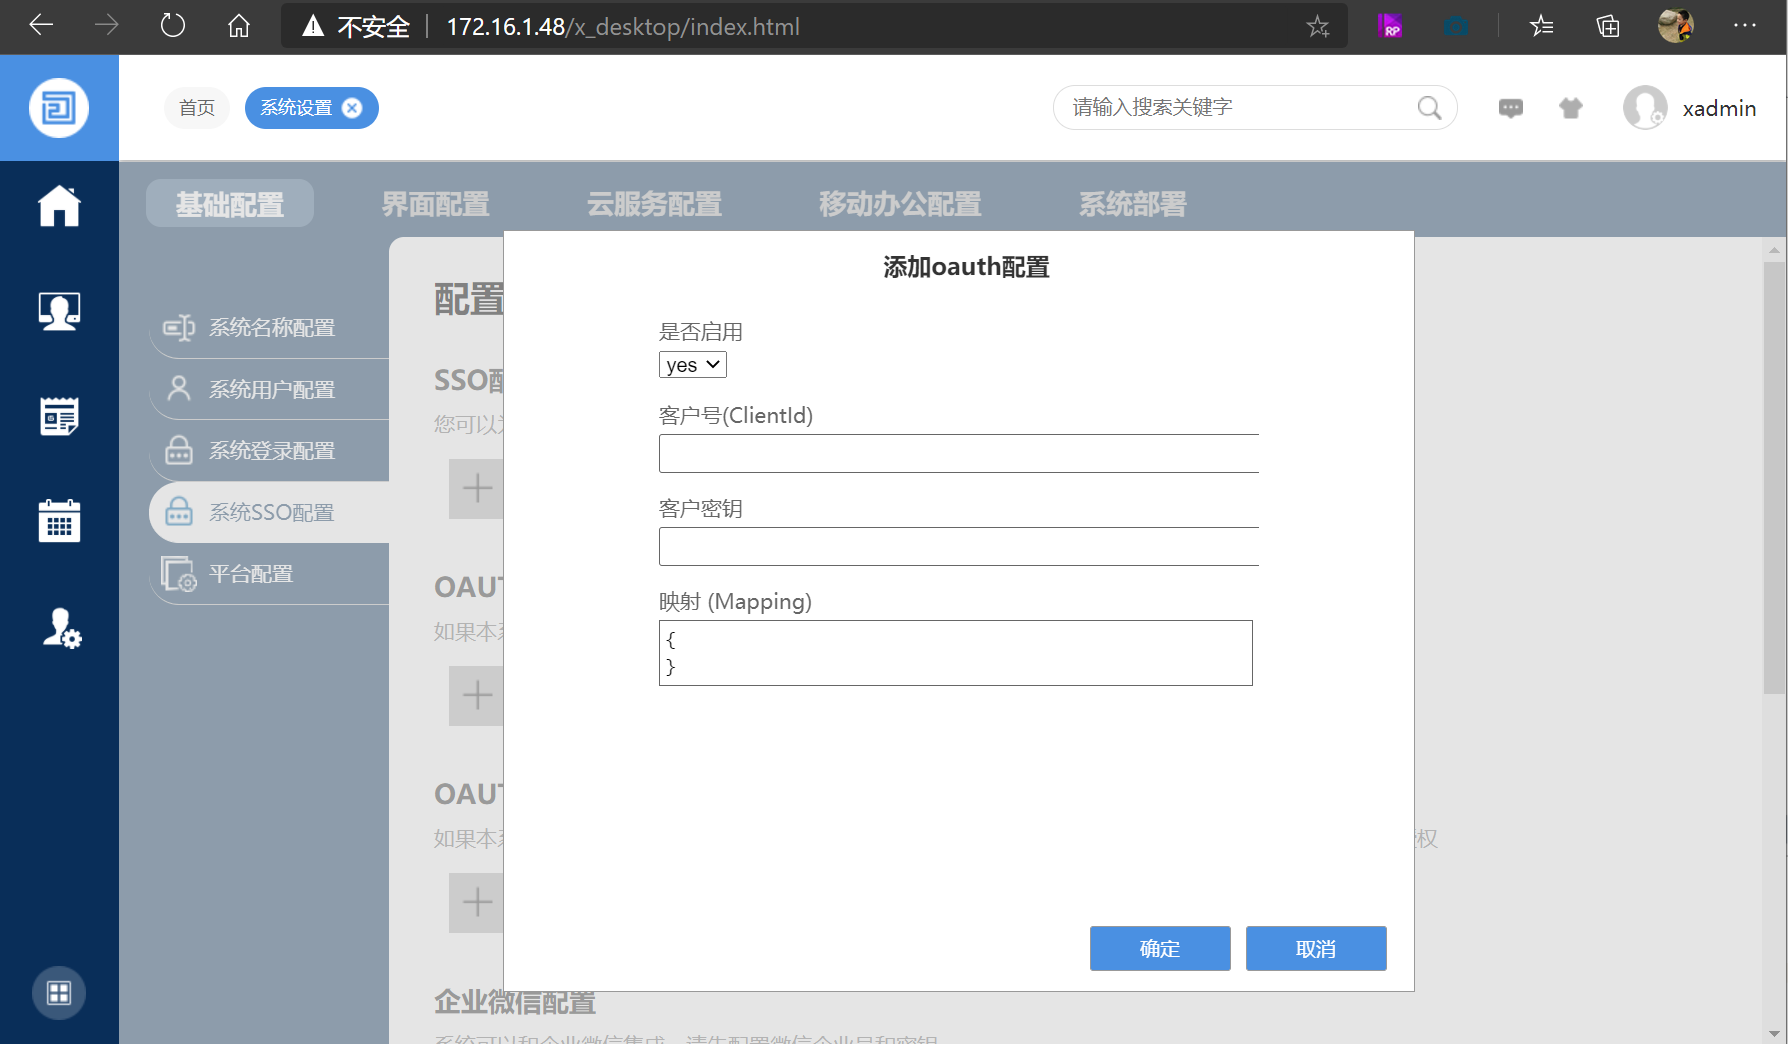Open the app grid icon at bottom left
This screenshot has width=1788, height=1044.
59,993
